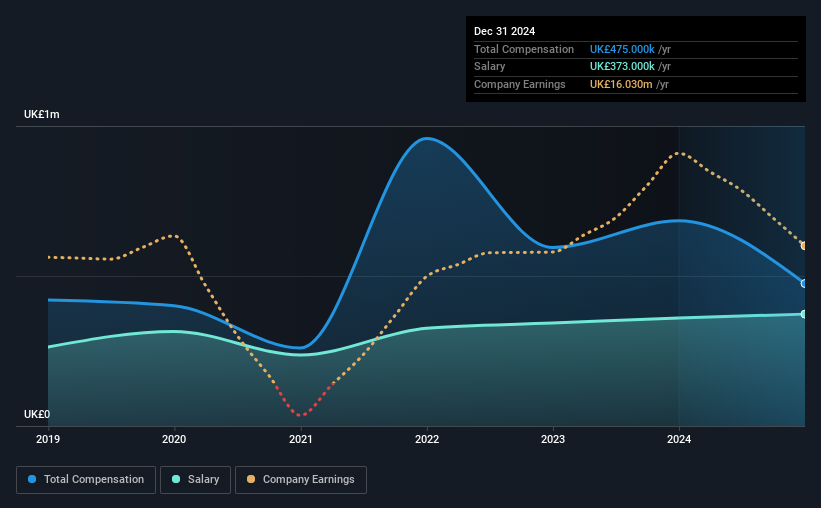Click the orange earnings endpoint marker
Screen dimensions: 821x508
[x=804, y=246]
